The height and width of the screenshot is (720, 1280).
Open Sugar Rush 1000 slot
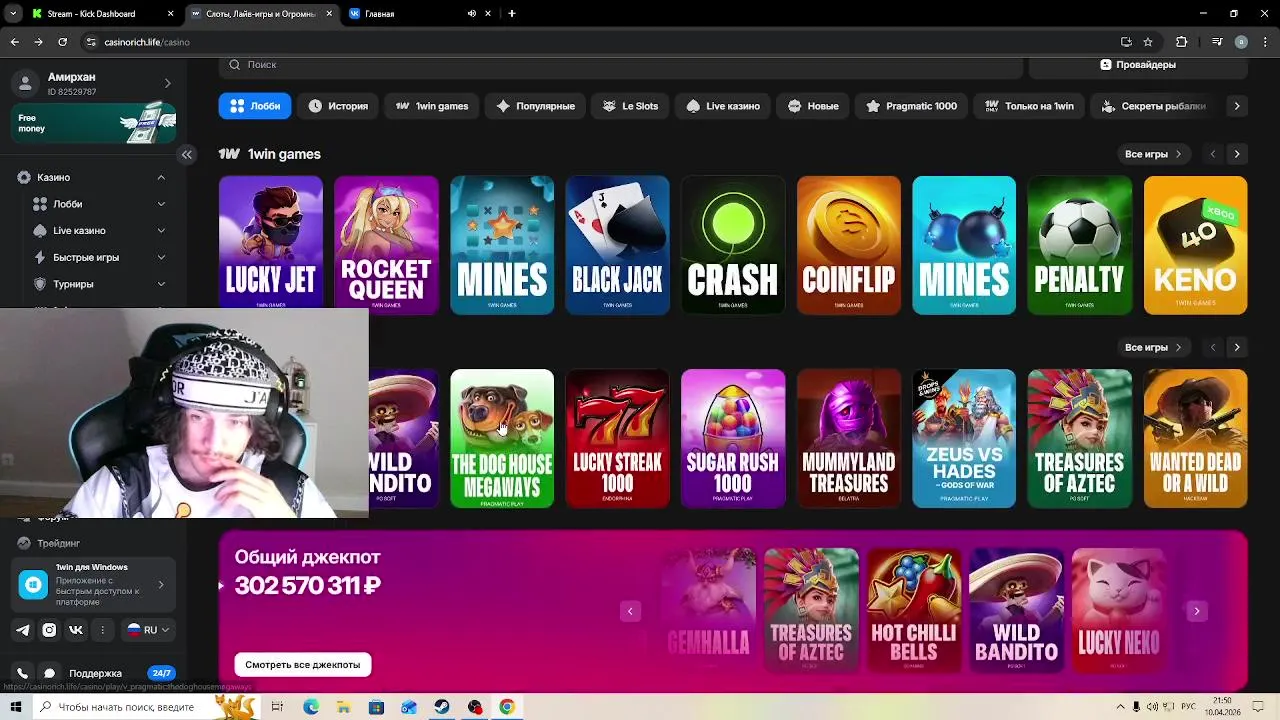pos(733,438)
